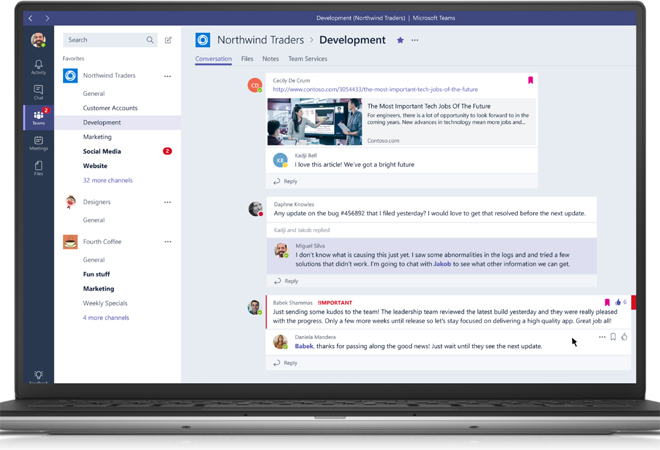Start a new chat with compose icon
Screen dimensions: 660x450
[168, 40]
